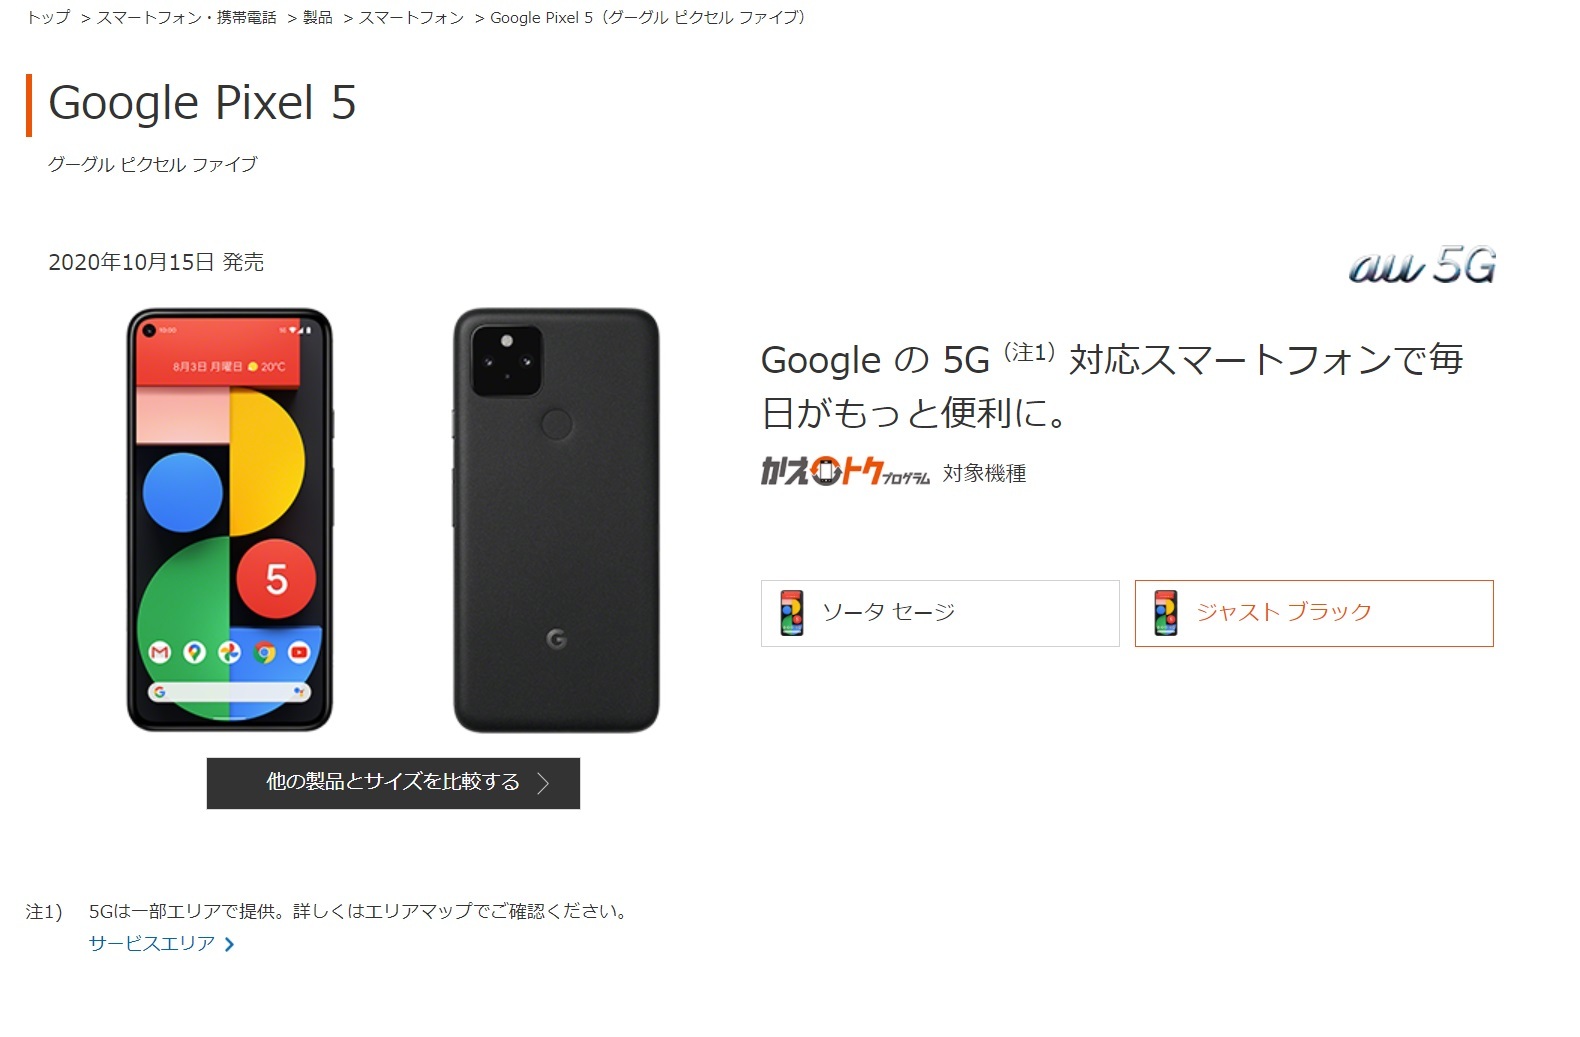Open スマートフォン・携帯電話 breadcrumb
1580x1037 pixels.
[x=186, y=17]
